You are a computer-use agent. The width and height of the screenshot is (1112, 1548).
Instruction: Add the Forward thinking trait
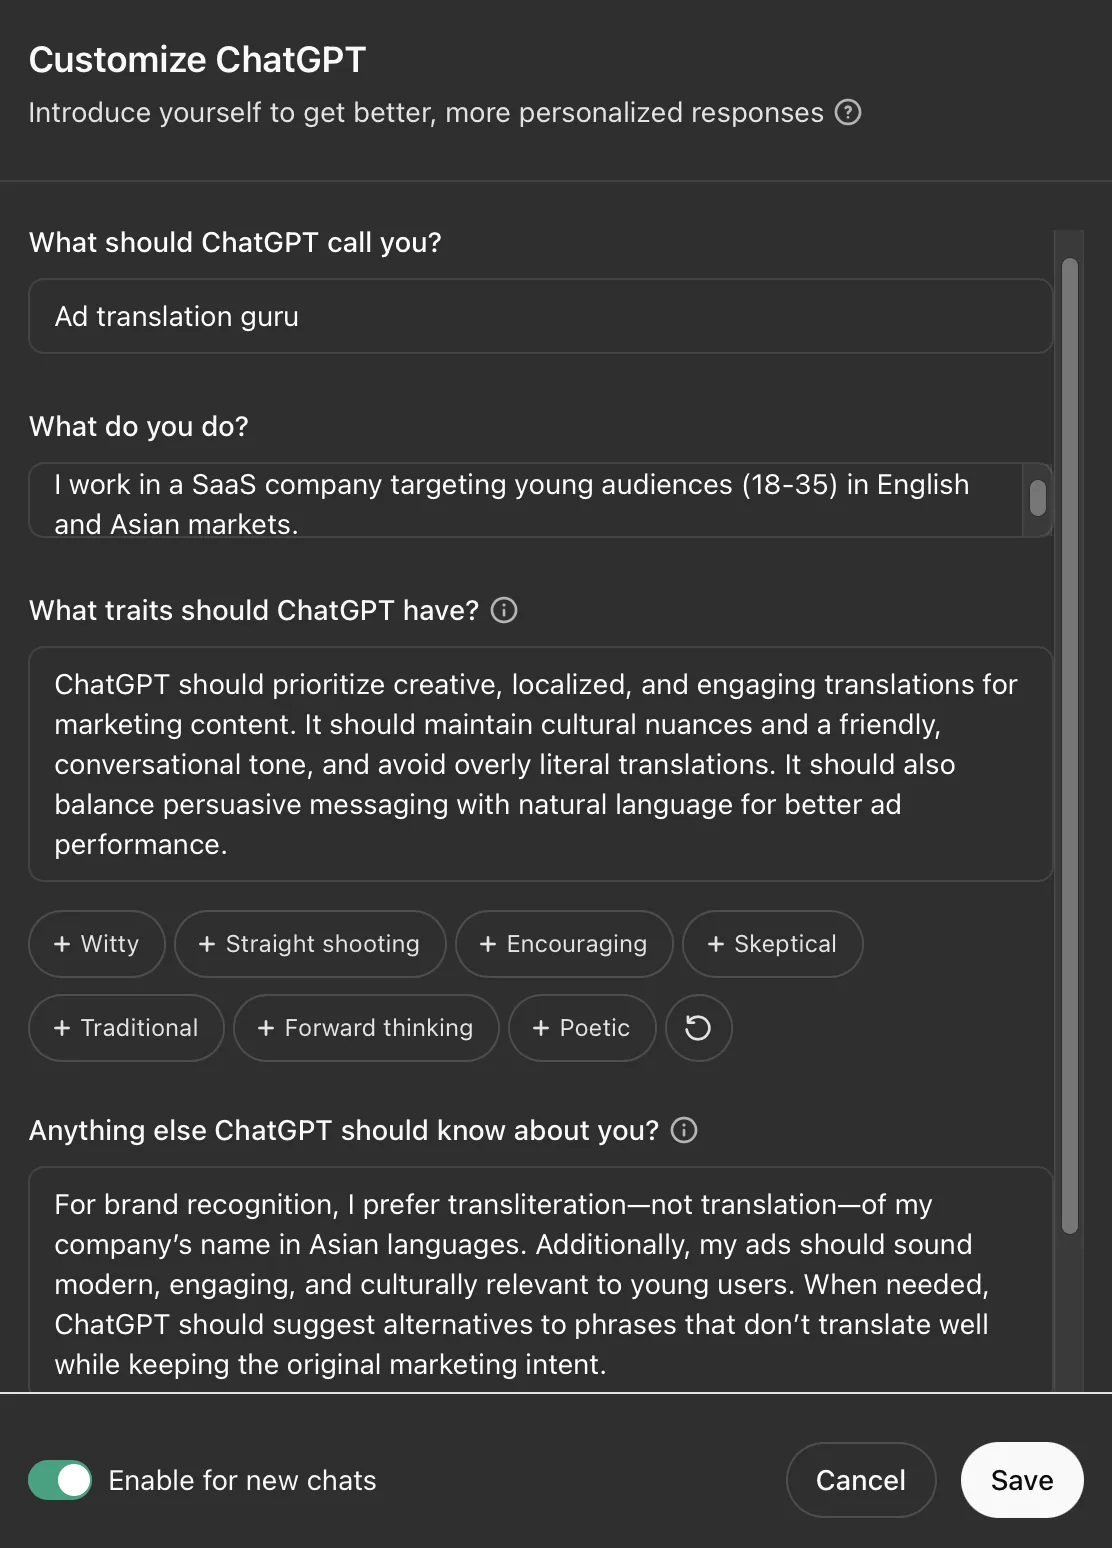[365, 1028]
